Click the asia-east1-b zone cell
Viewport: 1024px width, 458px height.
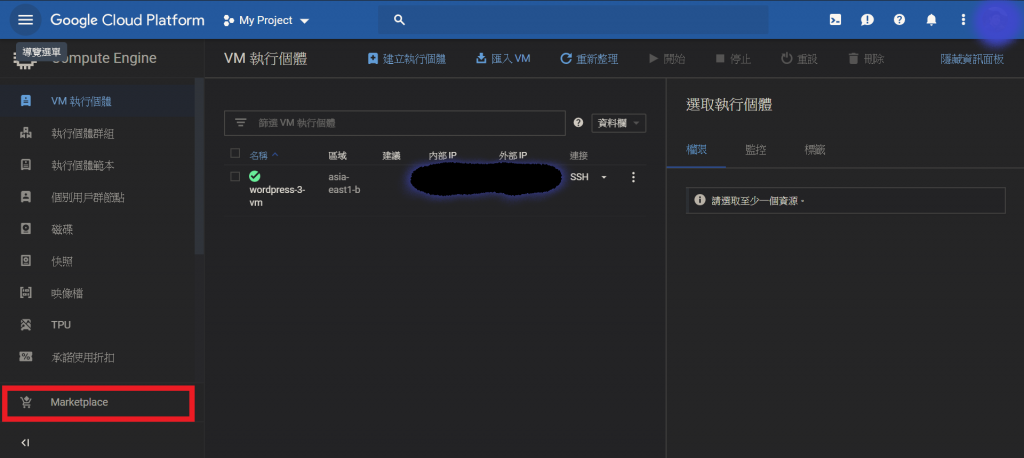(x=344, y=184)
